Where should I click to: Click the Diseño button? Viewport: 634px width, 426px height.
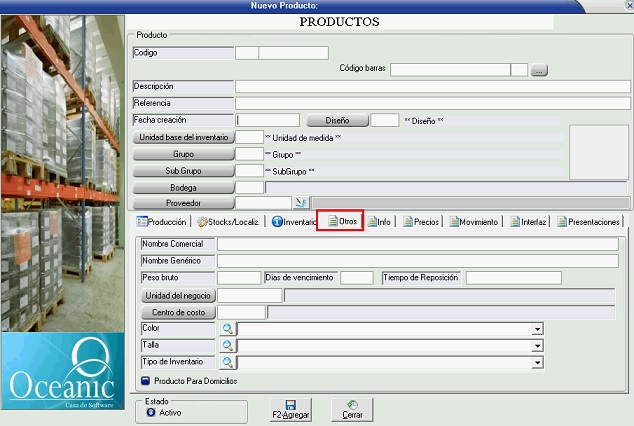[x=337, y=120]
